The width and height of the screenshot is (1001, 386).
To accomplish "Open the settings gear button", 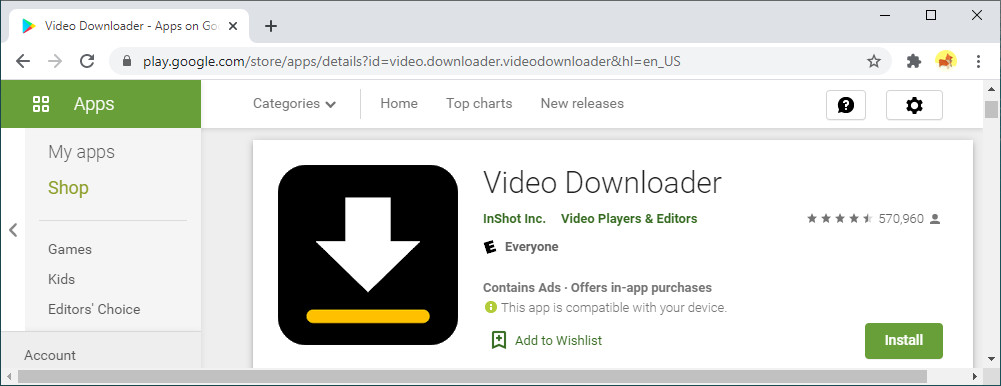I will [x=914, y=105].
